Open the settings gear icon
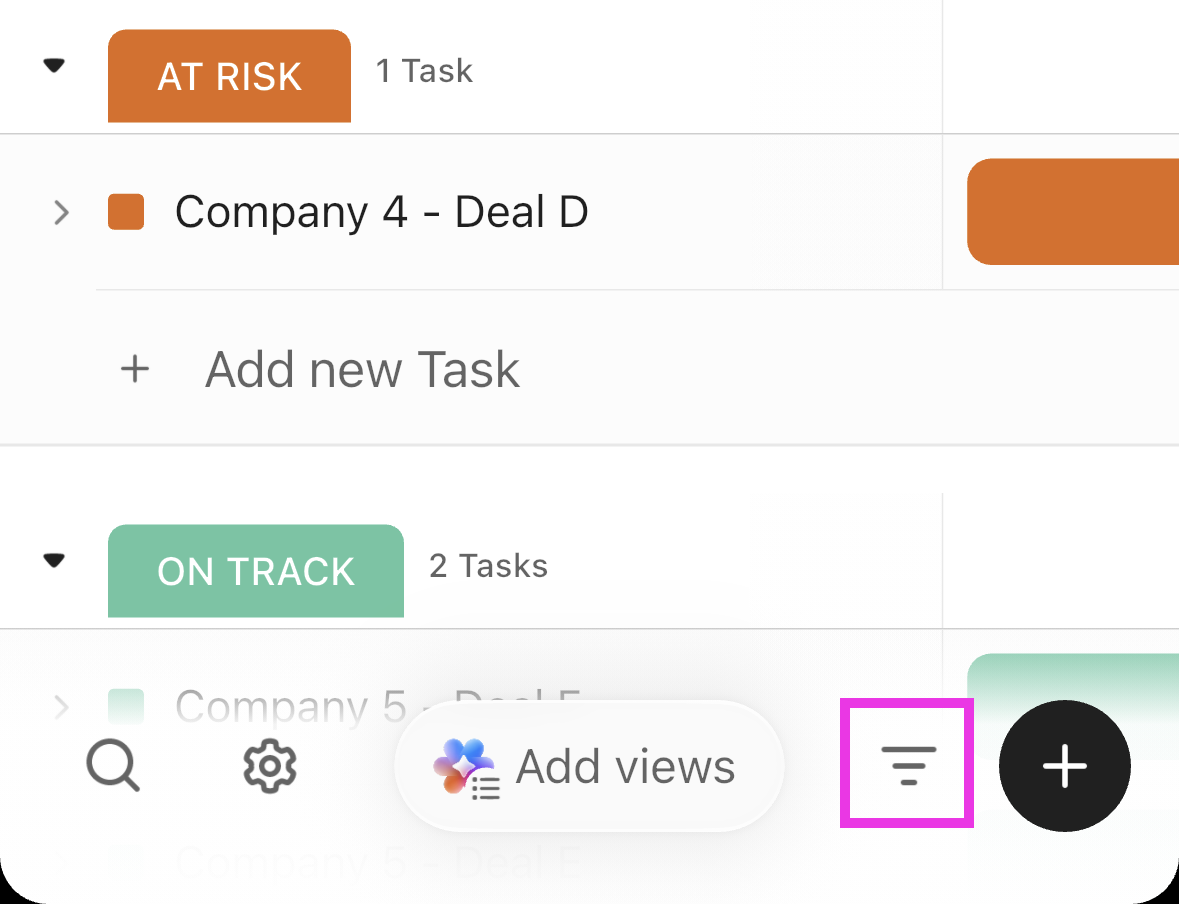This screenshot has height=904, width=1180. pos(268,766)
